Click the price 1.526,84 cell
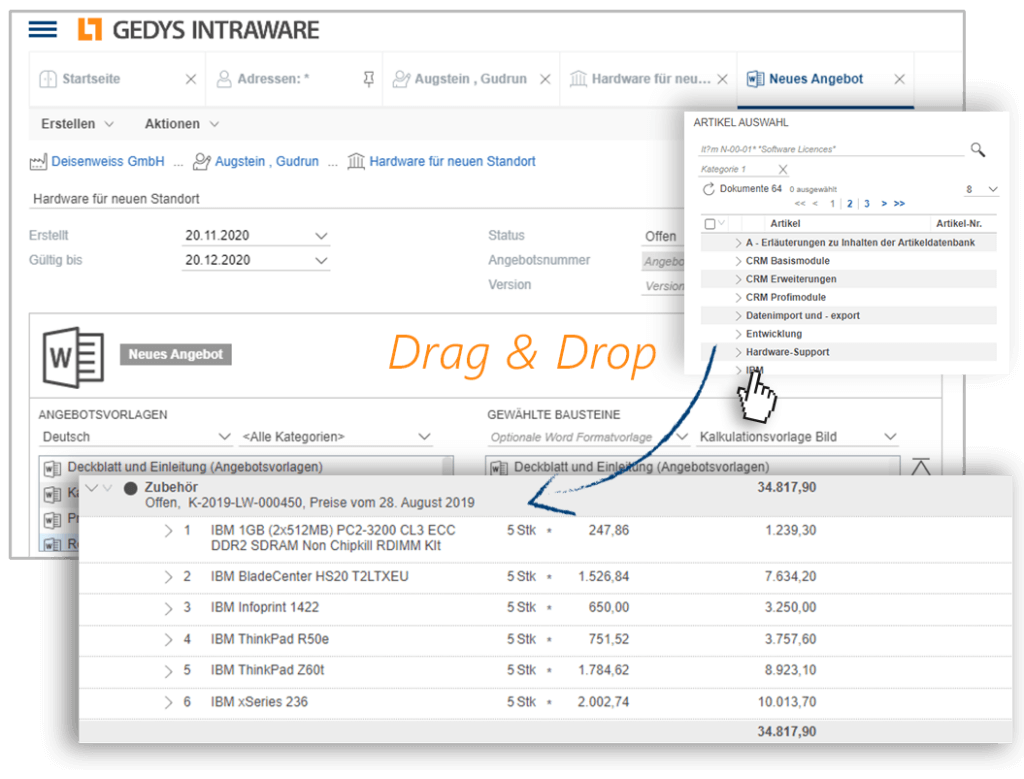 coord(603,577)
